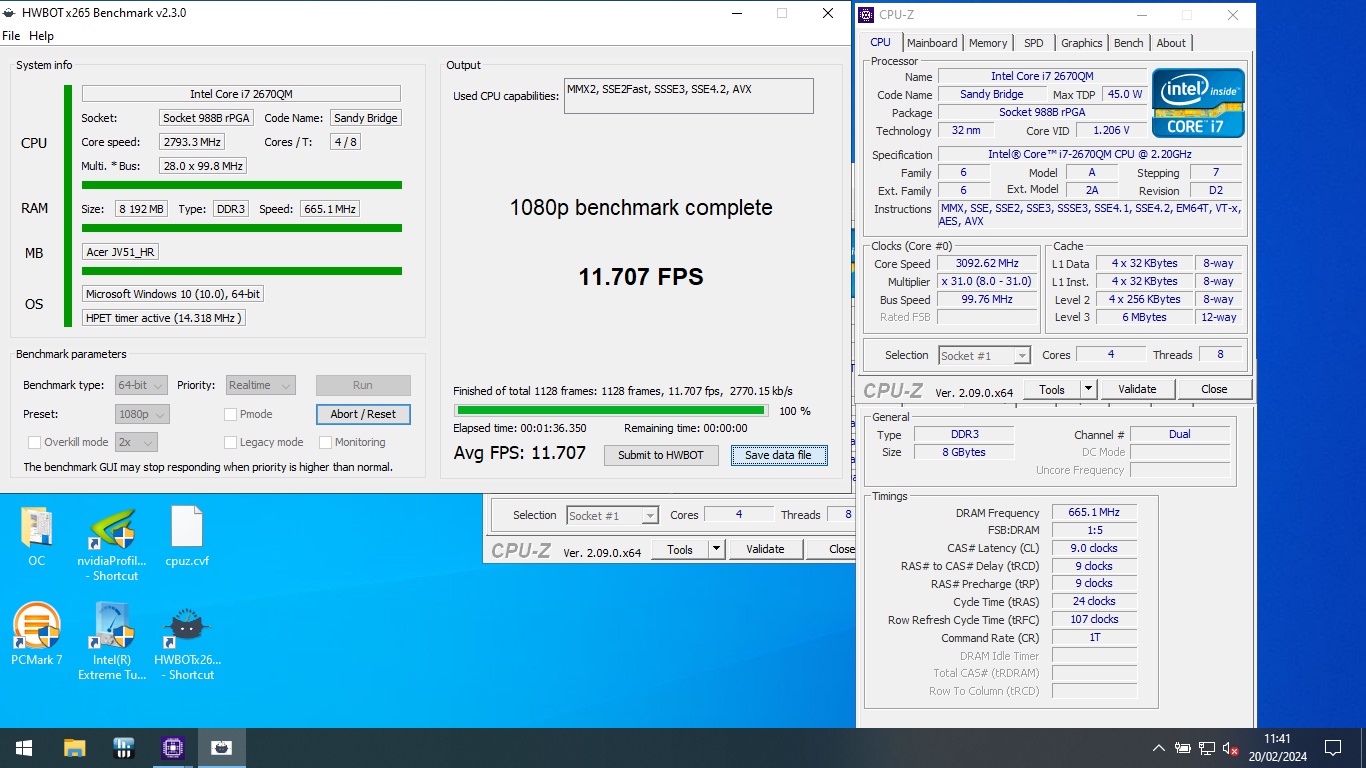The height and width of the screenshot is (768, 1366).
Task: Select the cpuz.cvf file icon
Action: point(187,538)
